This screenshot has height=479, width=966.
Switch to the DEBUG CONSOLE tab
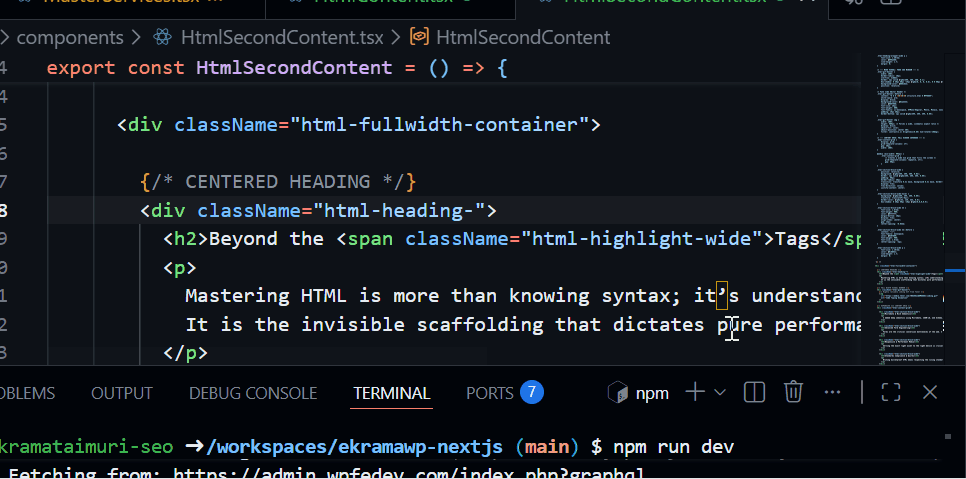[253, 393]
